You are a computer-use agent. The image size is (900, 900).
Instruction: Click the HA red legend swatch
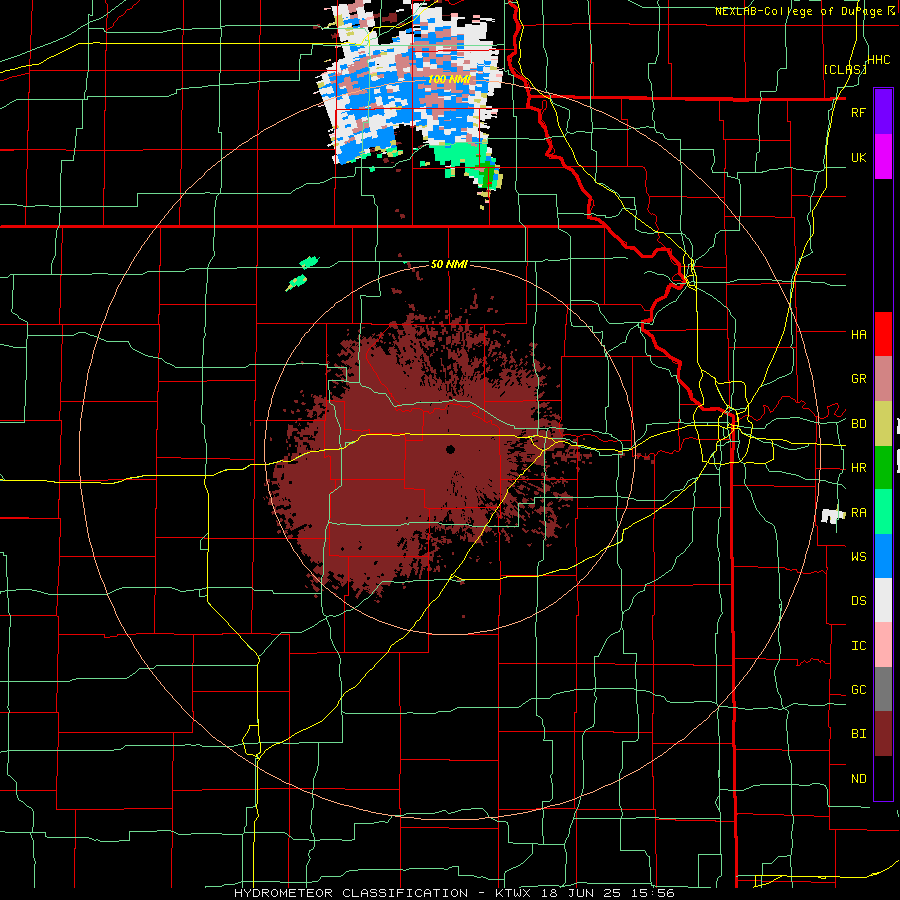click(x=883, y=334)
